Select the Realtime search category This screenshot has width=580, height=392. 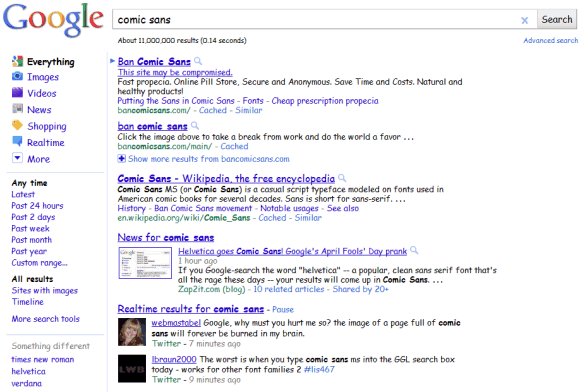tap(46, 143)
